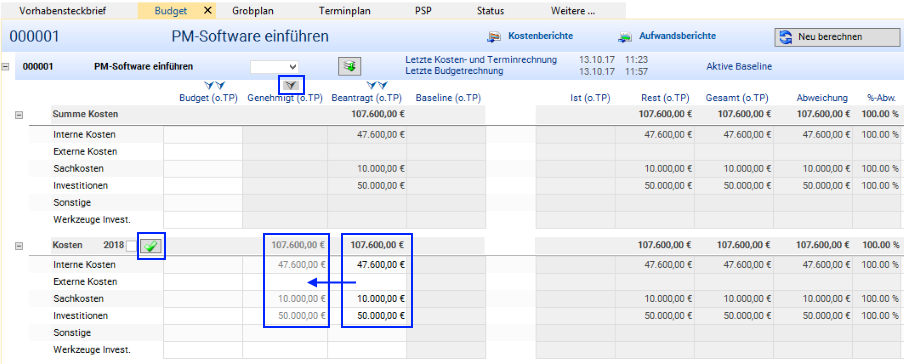Select the Beantragt cell for Externe Kosten 2018
904x364 pixels.
(367, 282)
